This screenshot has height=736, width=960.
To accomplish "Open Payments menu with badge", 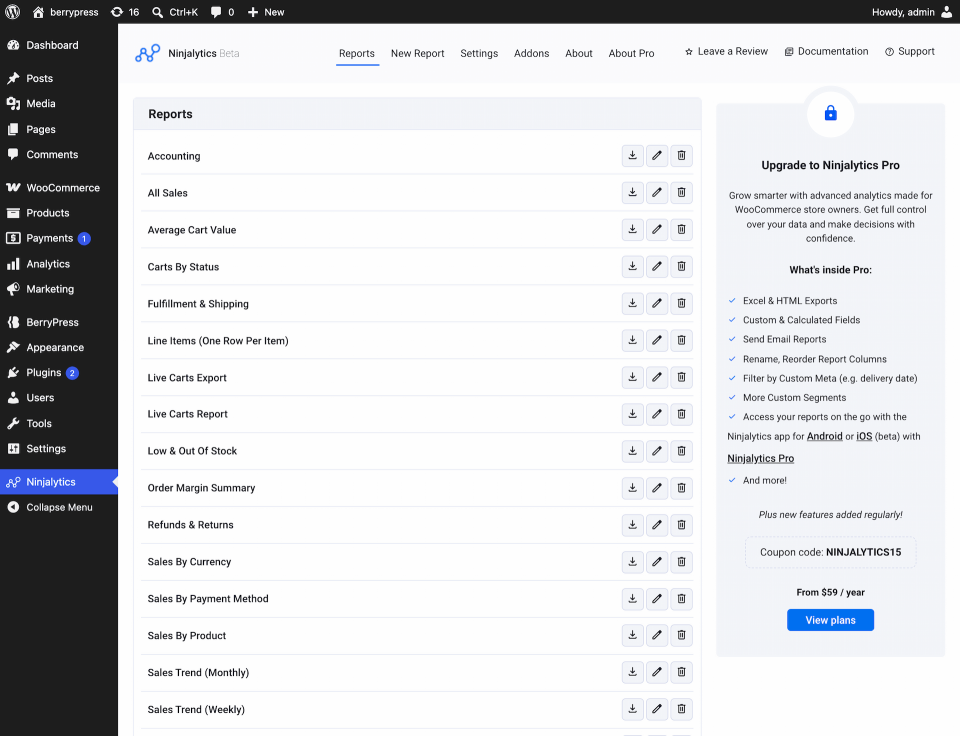I will tap(59, 238).
